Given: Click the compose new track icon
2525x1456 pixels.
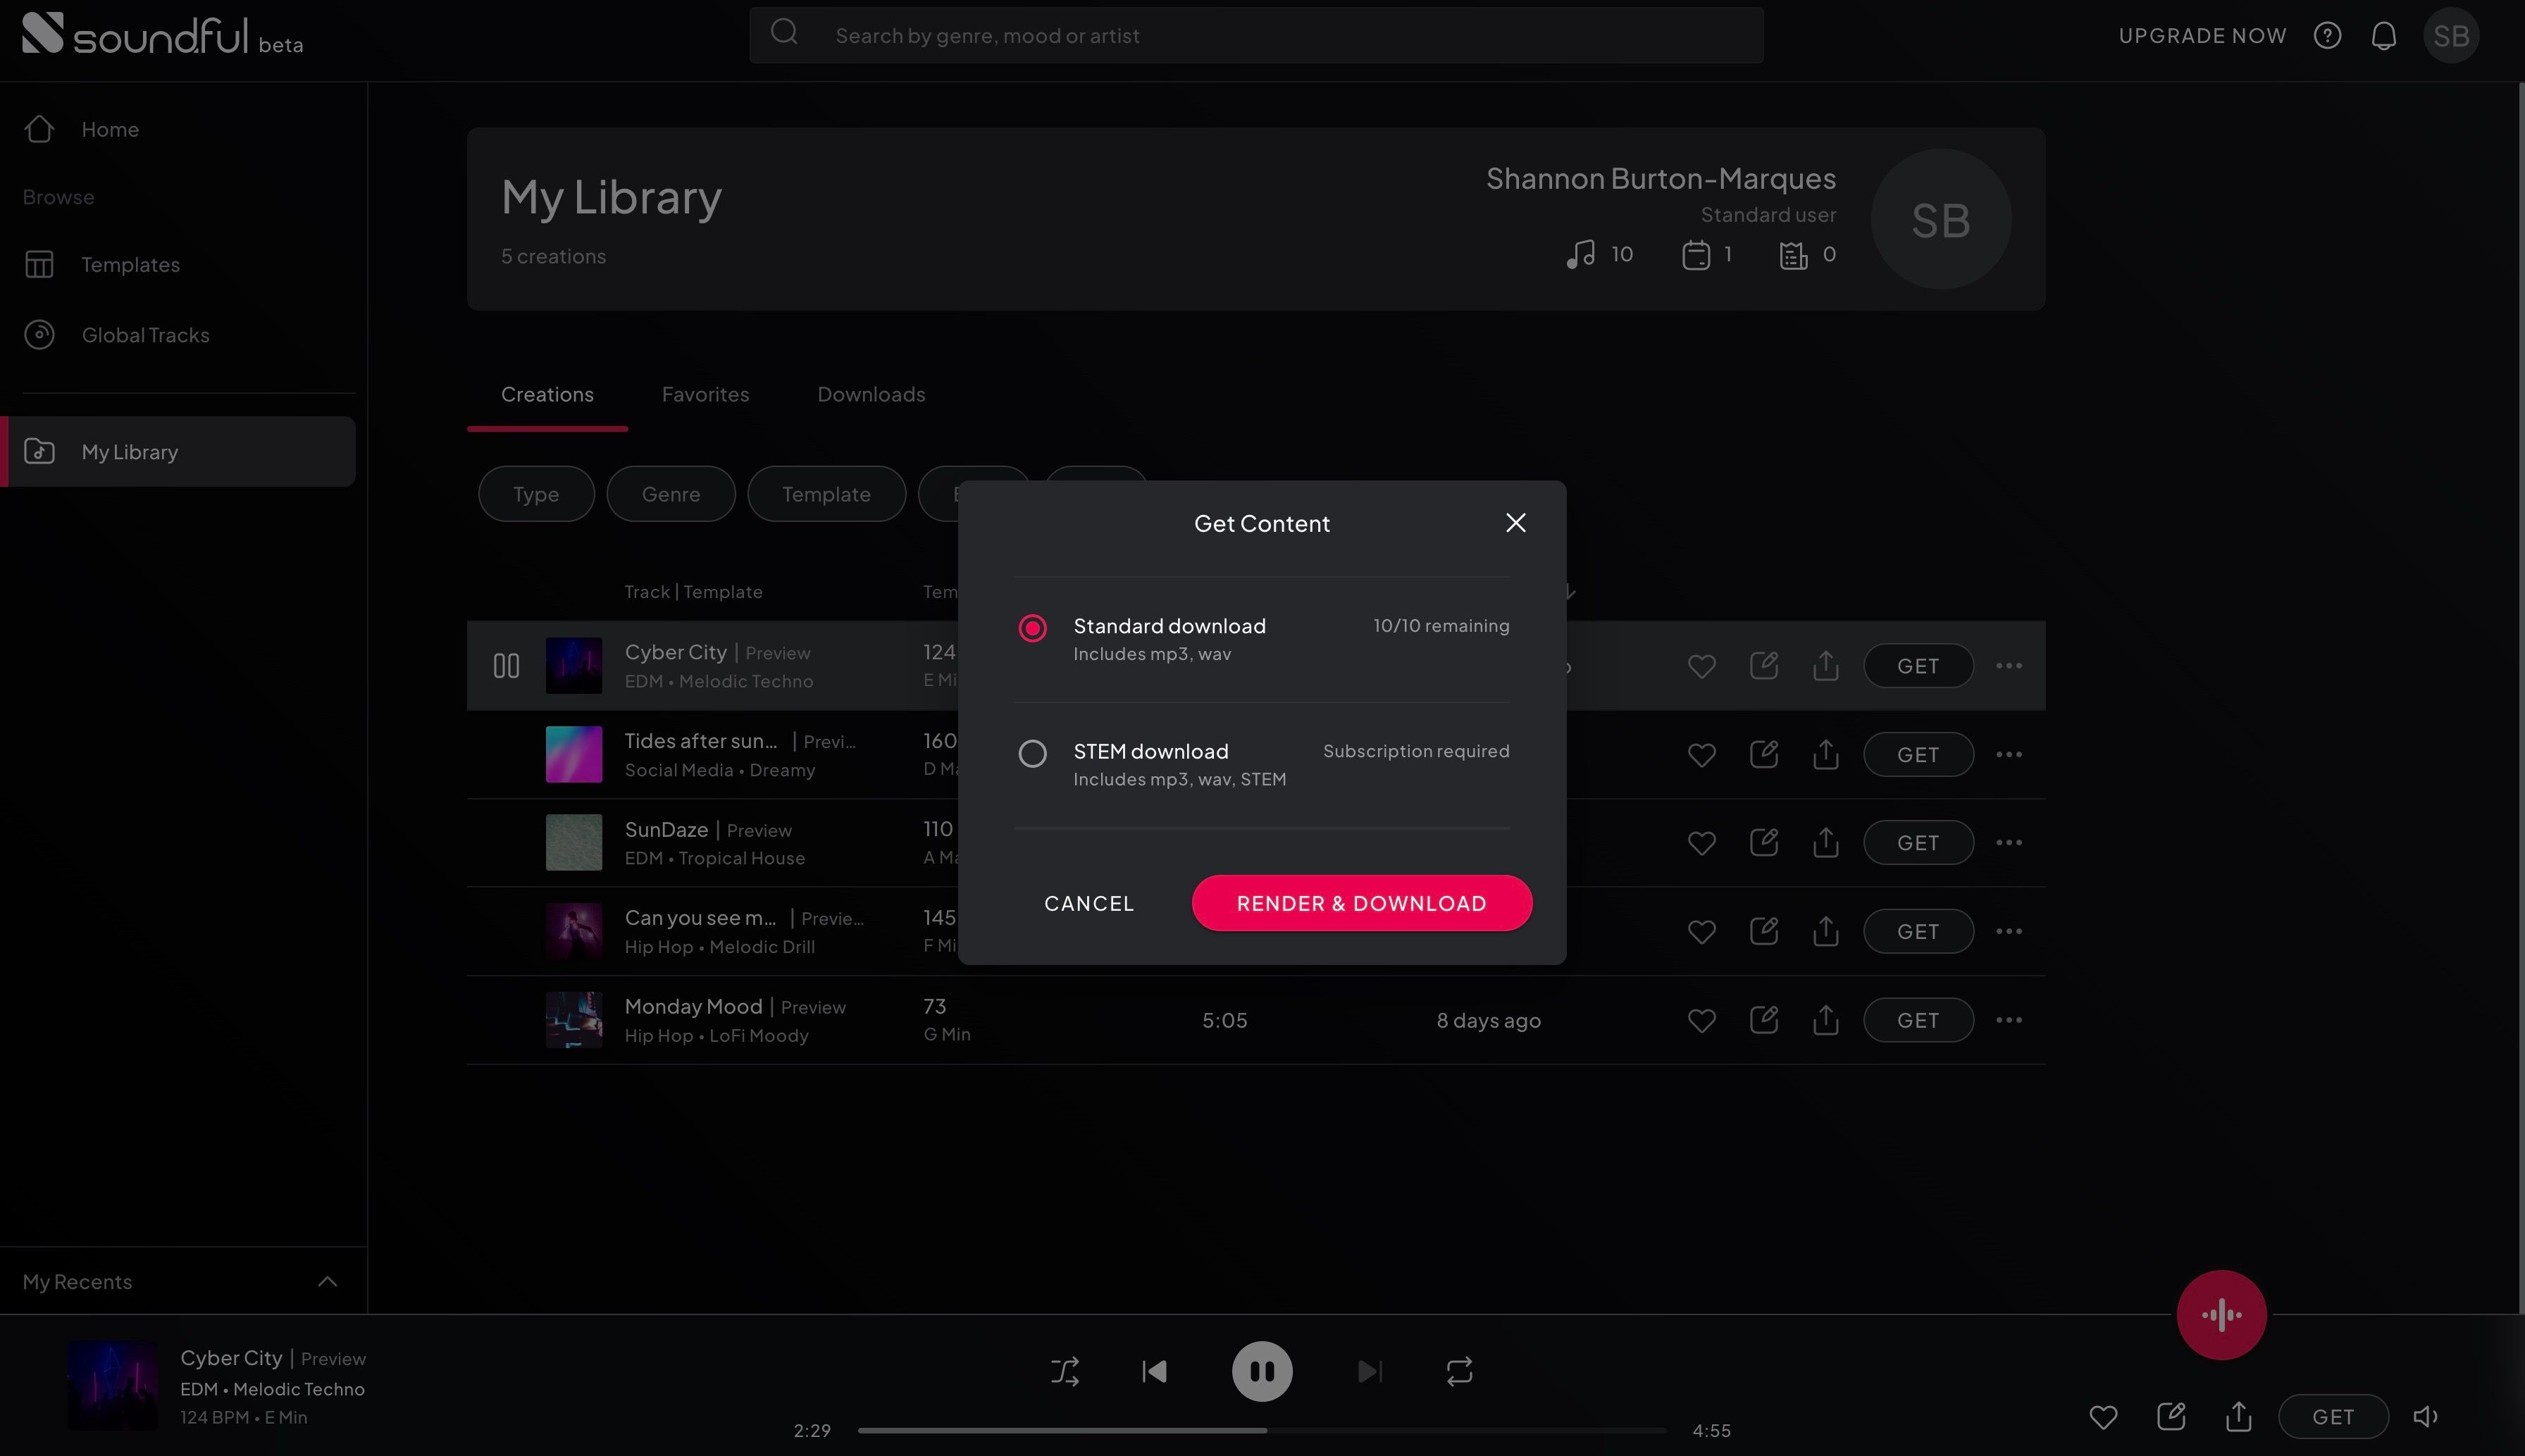Looking at the screenshot, I should tap(2221, 1314).
